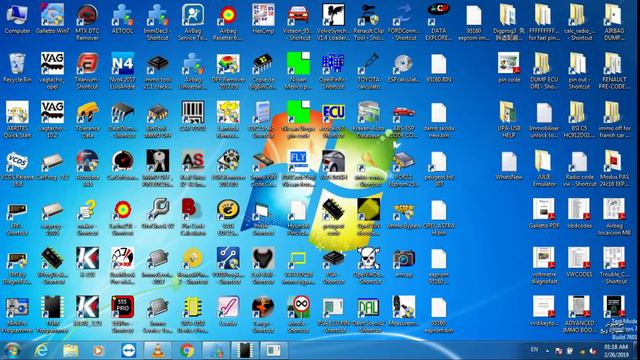Image resolution: width=640 pixels, height=360 pixels.
Task: Open ADVANCED IMMO BOOK PDF
Action: (579, 314)
